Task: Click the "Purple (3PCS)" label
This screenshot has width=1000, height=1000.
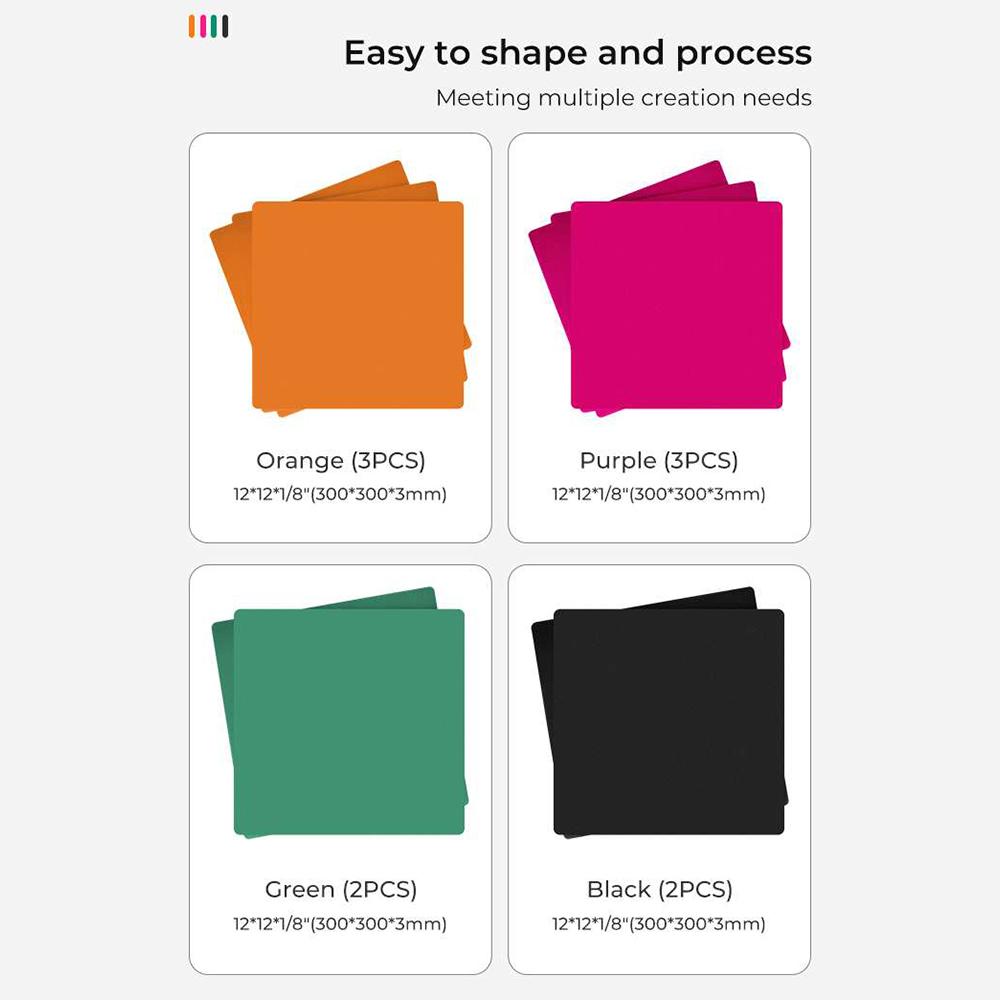Action: 659,461
